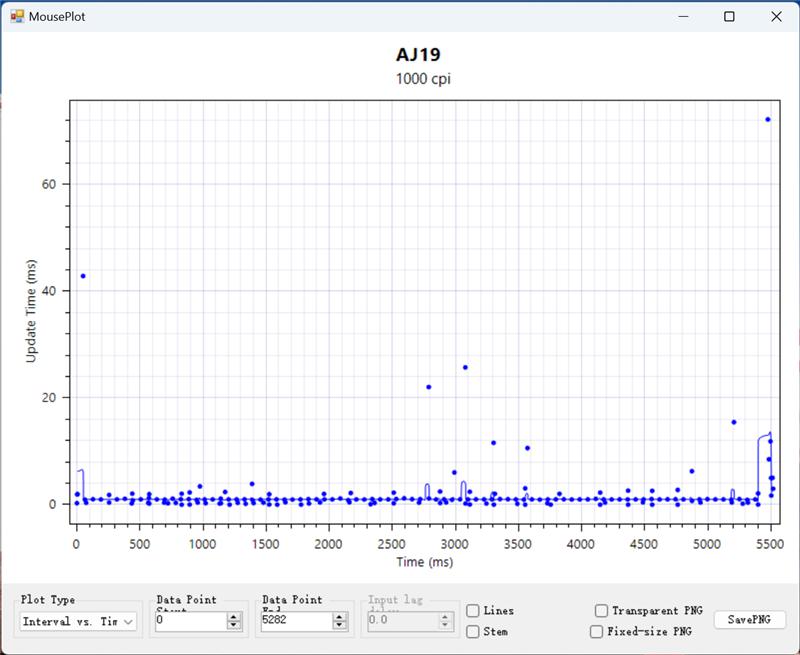Click the Data Point End input field
The height and width of the screenshot is (655, 800).
(296, 621)
